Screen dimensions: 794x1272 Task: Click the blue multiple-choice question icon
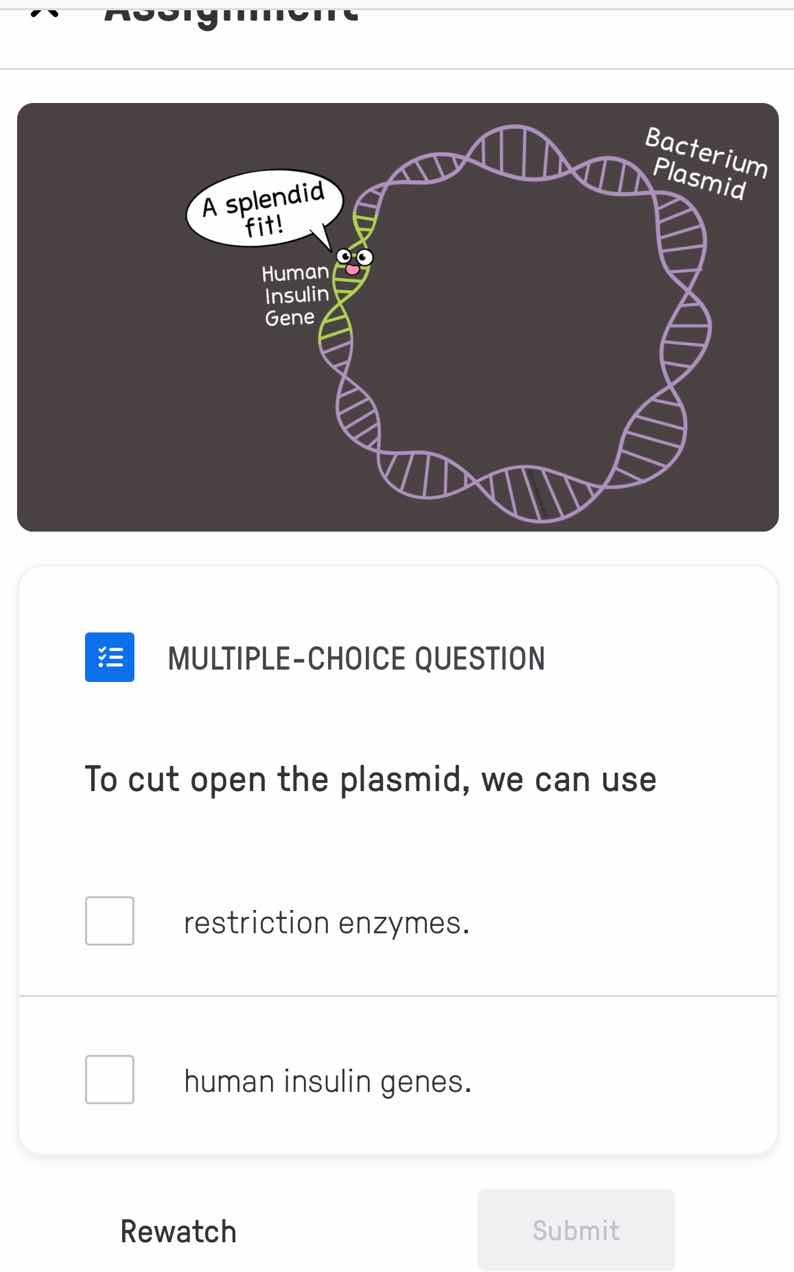point(109,657)
